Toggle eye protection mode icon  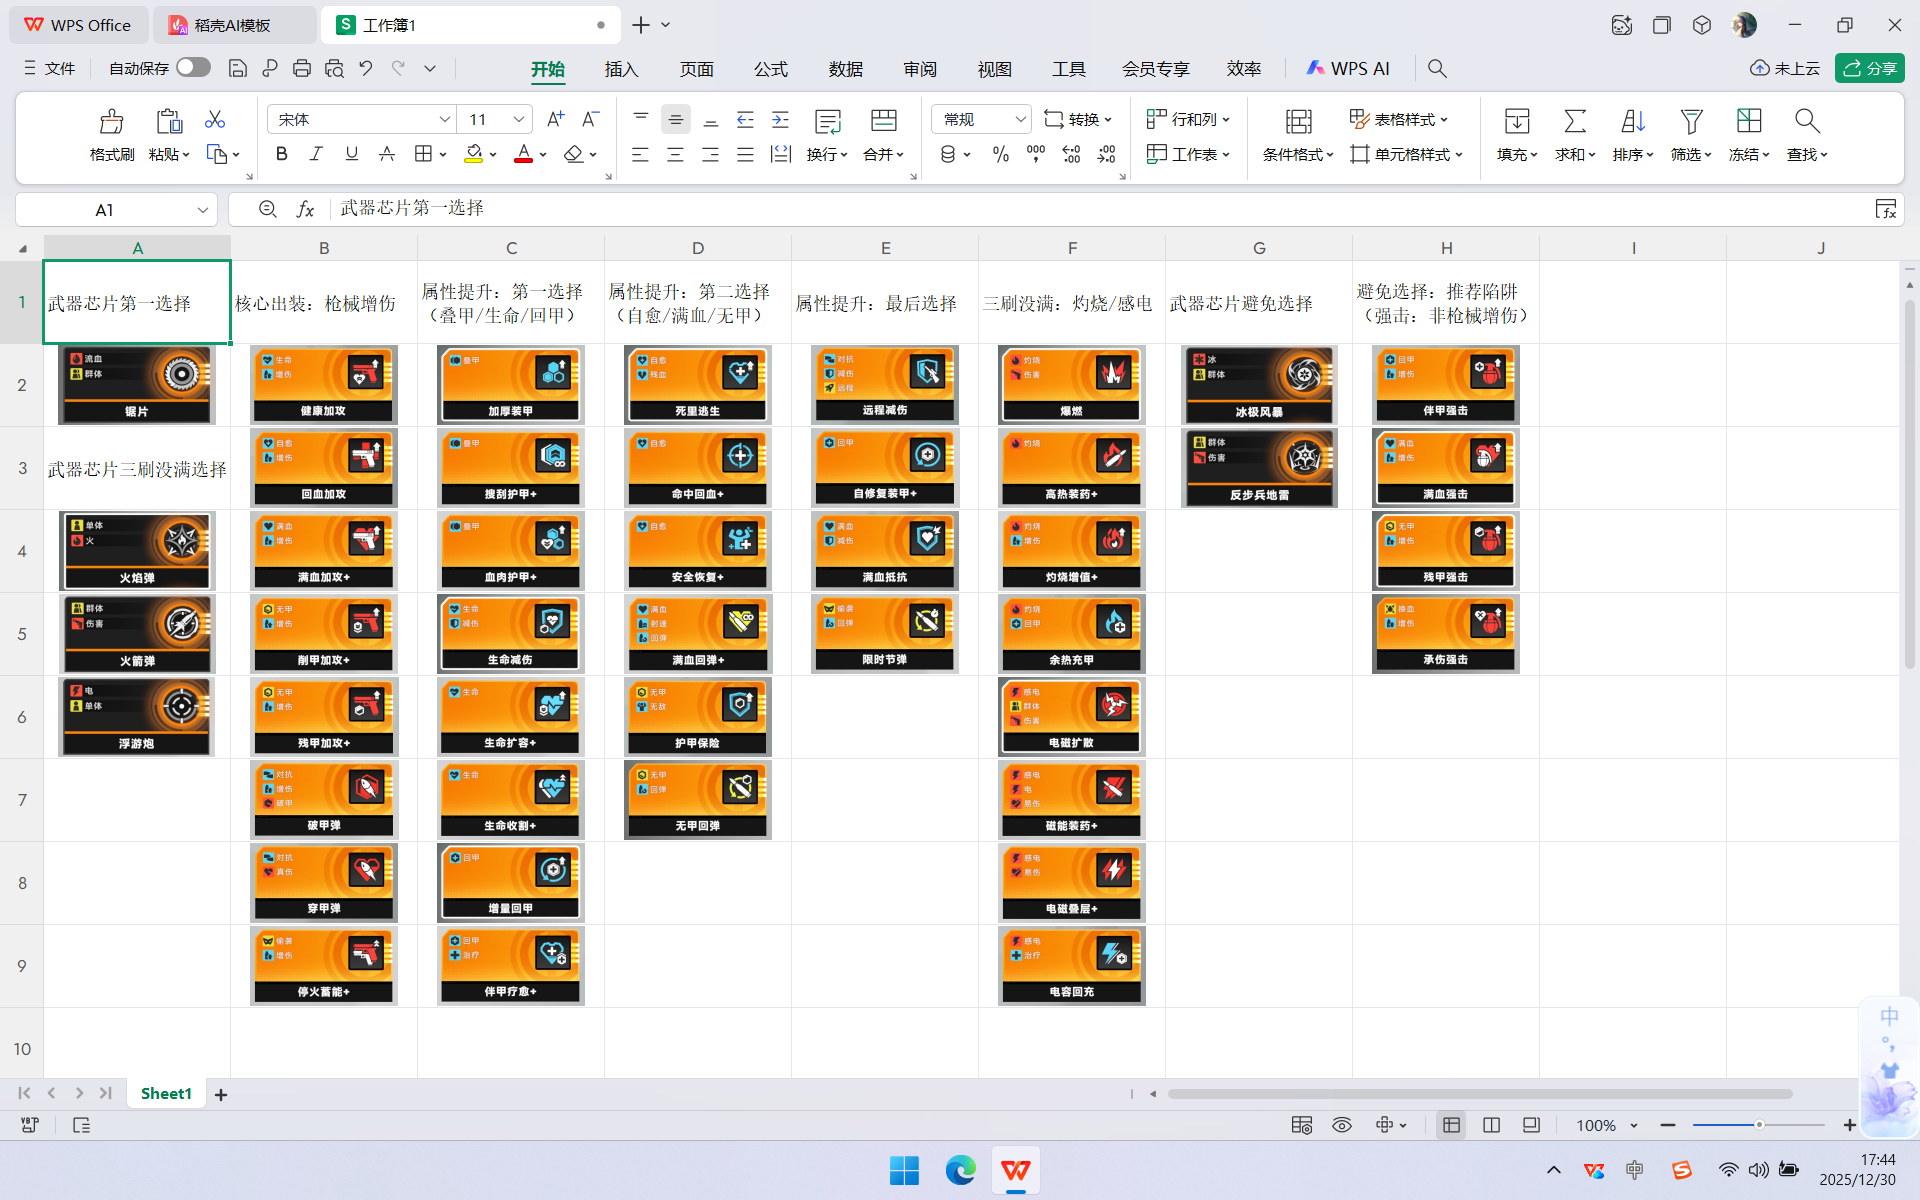click(1342, 1125)
